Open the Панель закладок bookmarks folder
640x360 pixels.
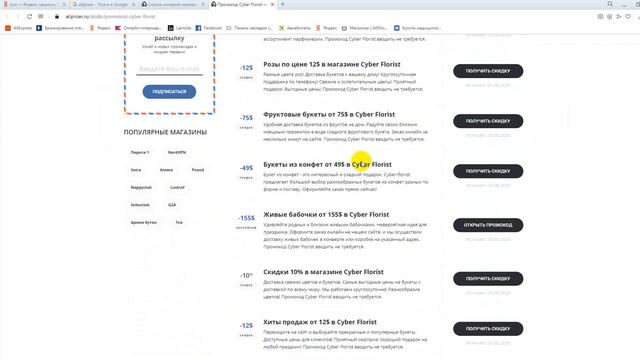click(x=249, y=28)
